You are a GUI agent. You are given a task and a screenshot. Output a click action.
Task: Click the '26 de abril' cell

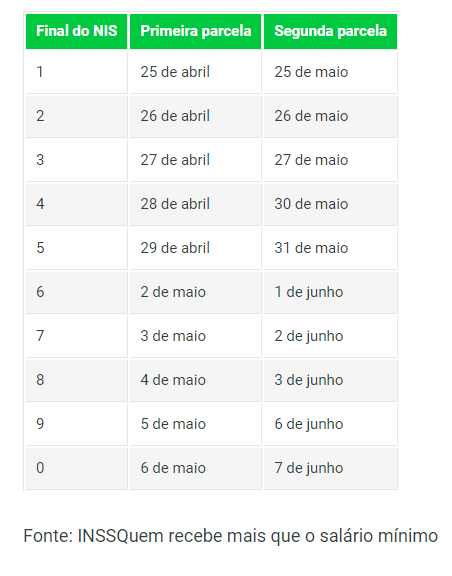click(x=195, y=116)
